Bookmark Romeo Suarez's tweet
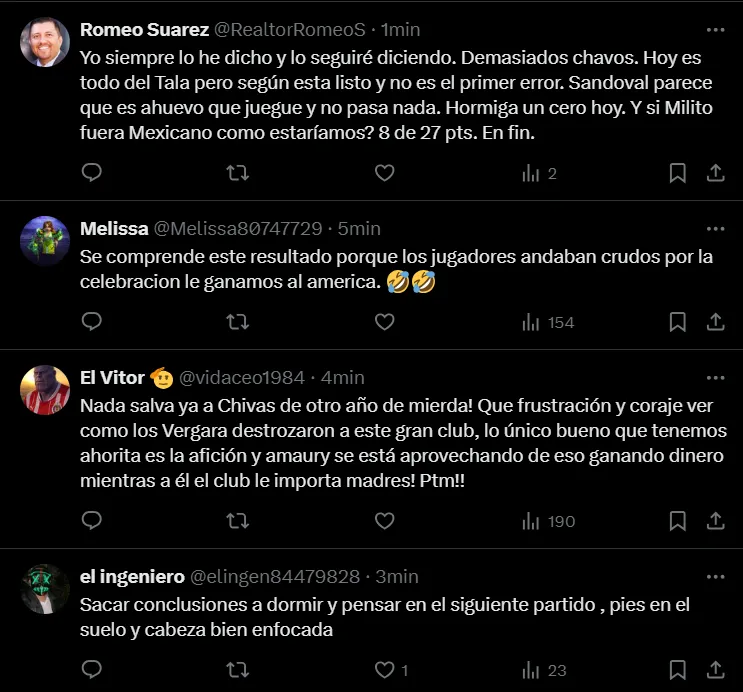Viewport: 743px width, 692px height. [677, 173]
